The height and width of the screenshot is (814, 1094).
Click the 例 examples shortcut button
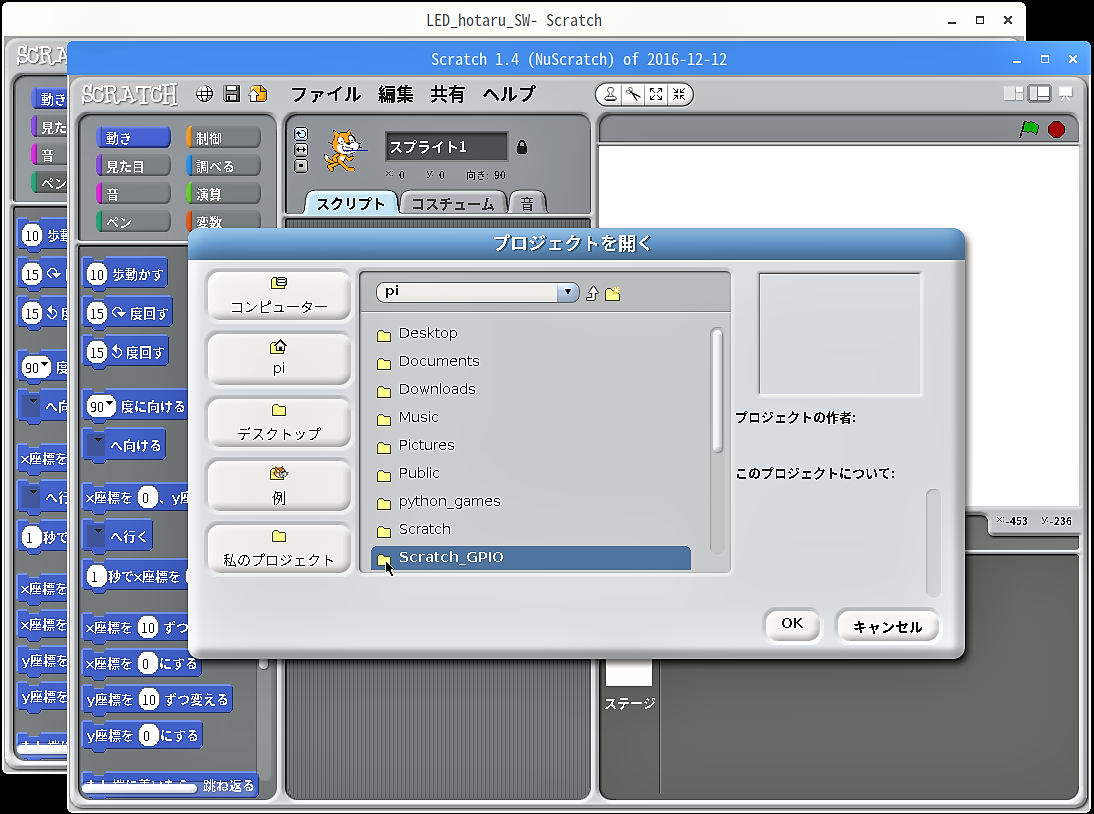coord(279,485)
